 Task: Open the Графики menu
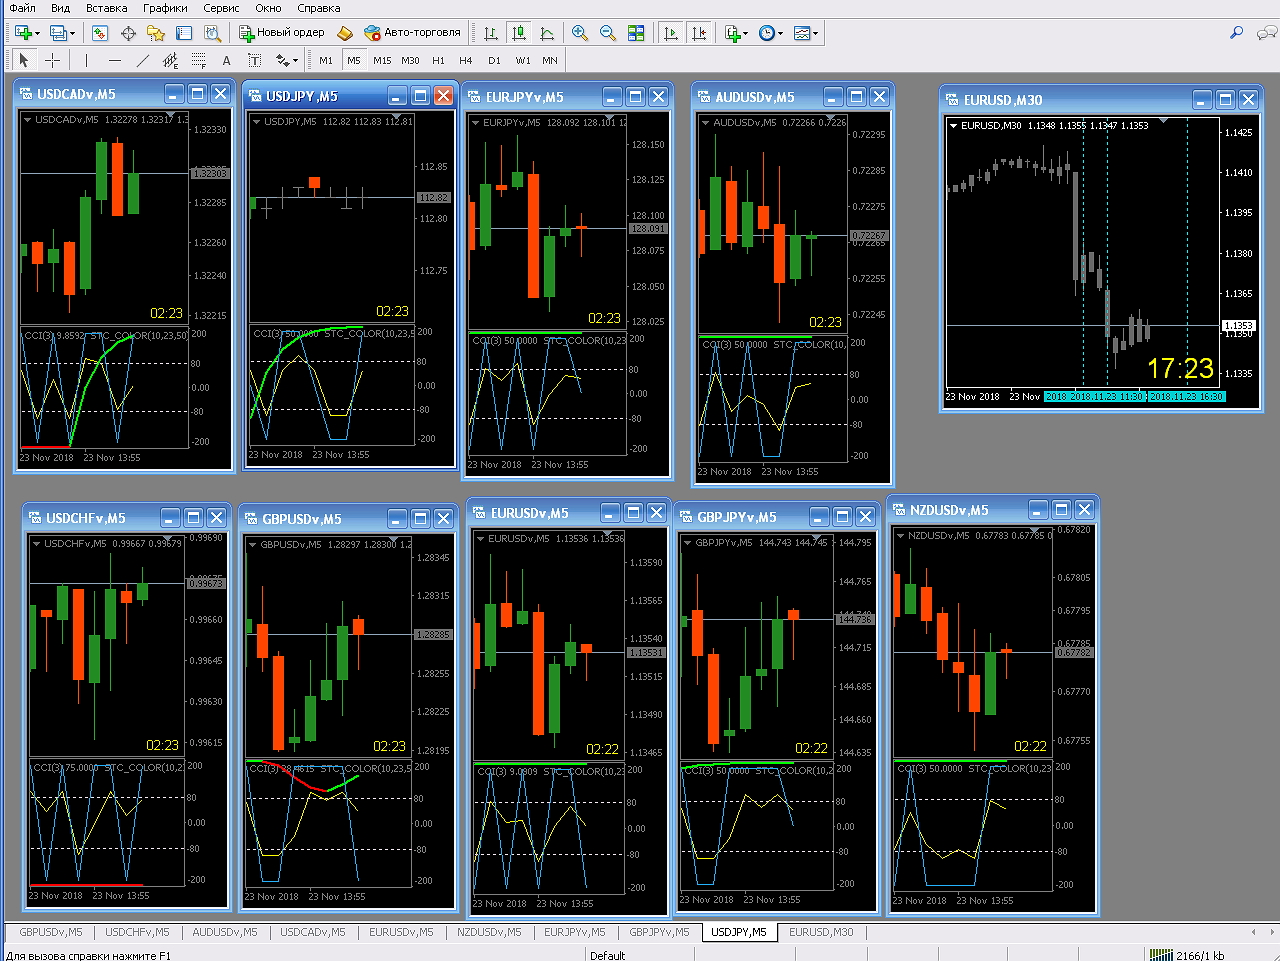pos(165,8)
